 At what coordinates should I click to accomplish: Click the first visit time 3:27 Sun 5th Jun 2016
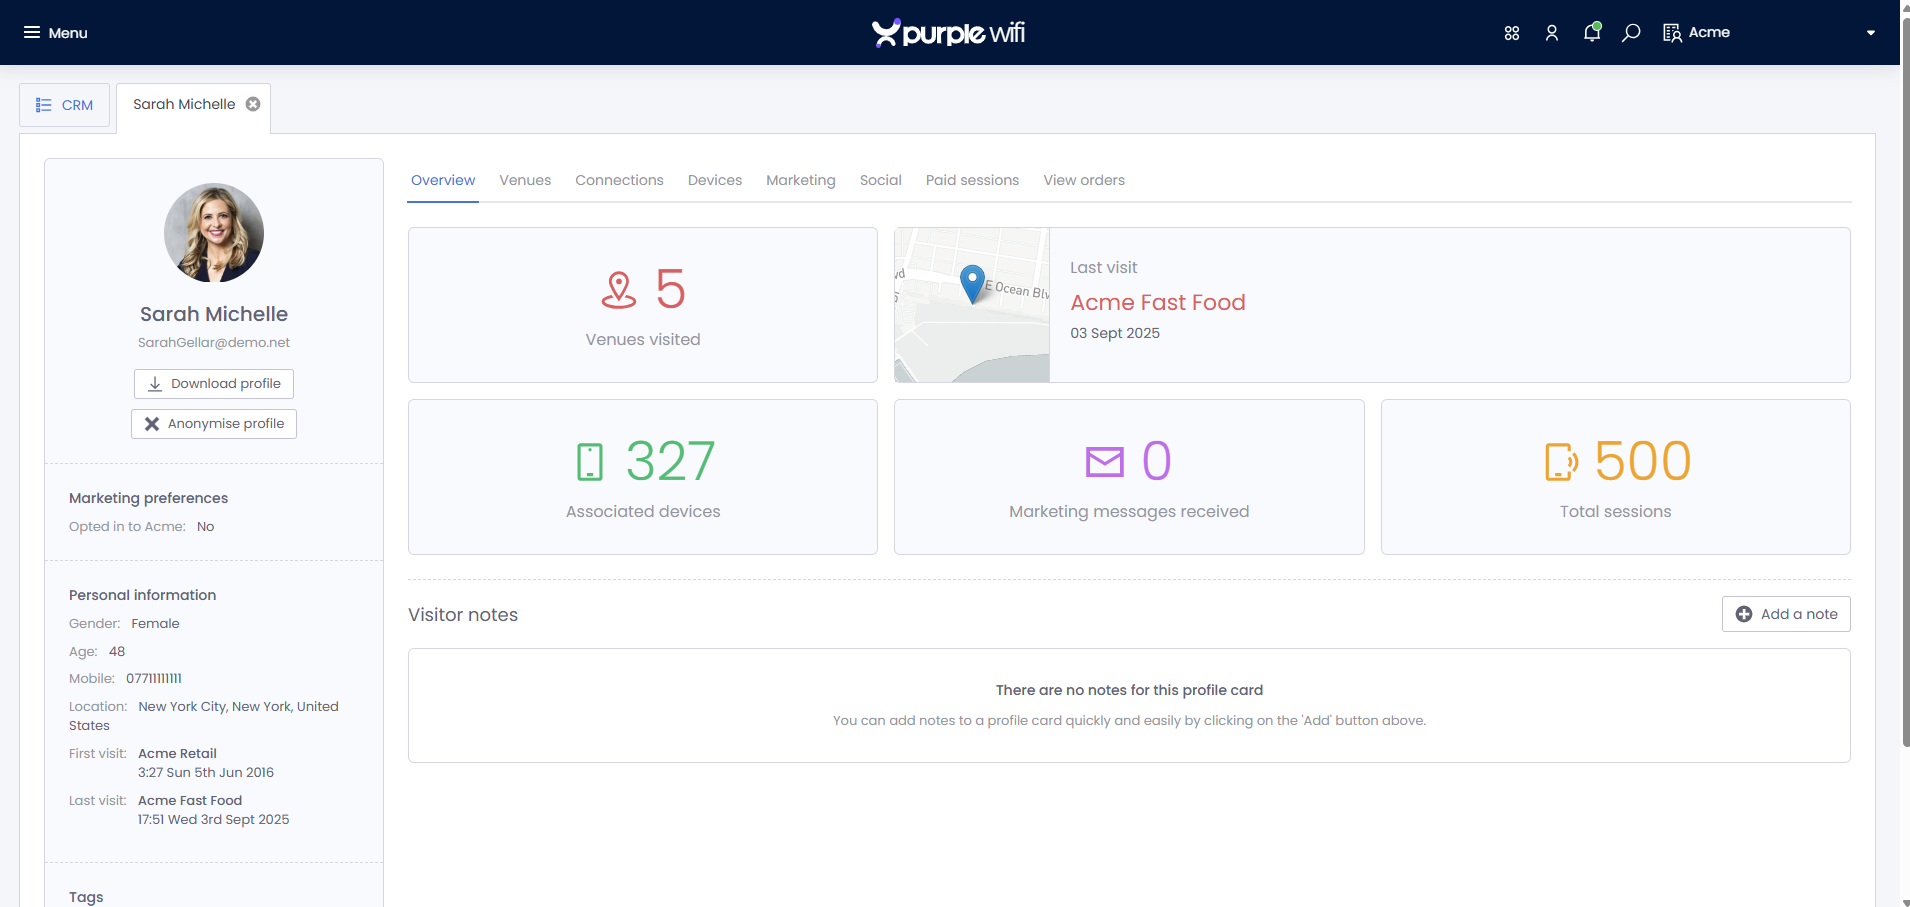(206, 772)
